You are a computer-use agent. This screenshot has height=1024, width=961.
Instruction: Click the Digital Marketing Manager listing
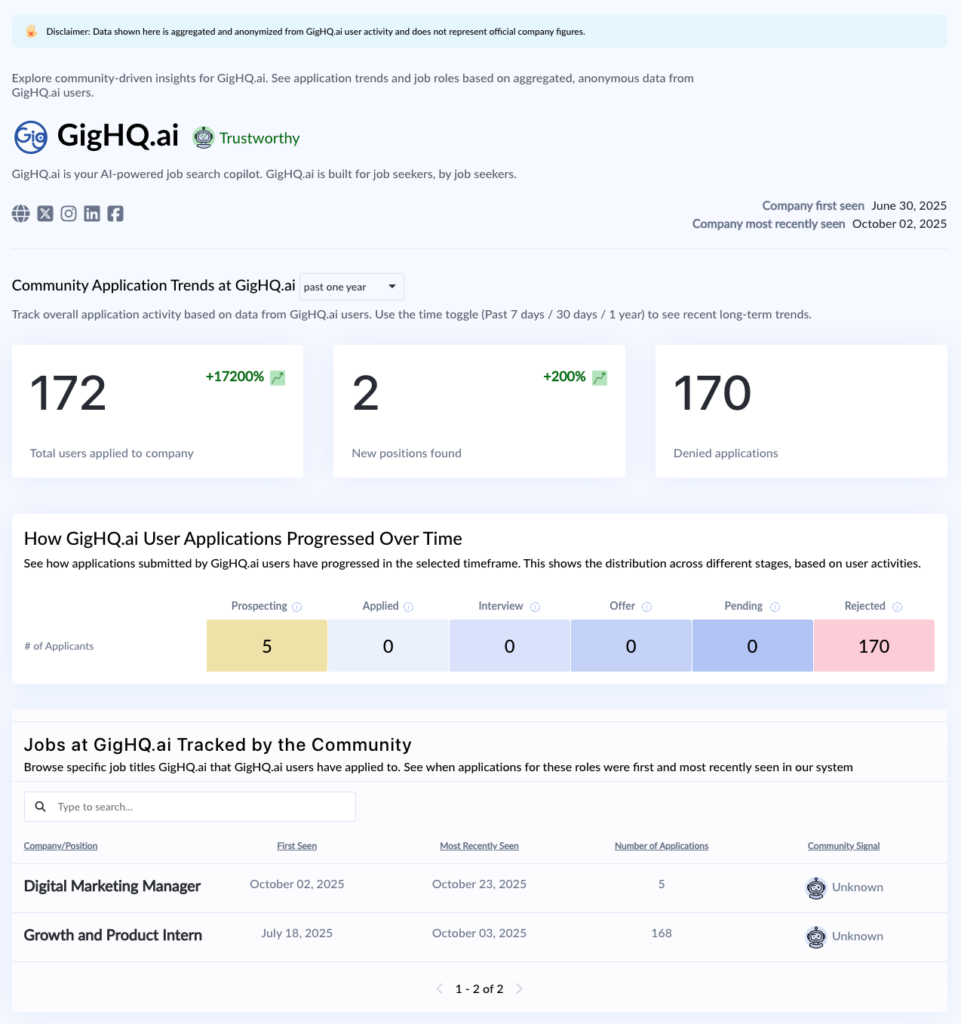(112, 886)
